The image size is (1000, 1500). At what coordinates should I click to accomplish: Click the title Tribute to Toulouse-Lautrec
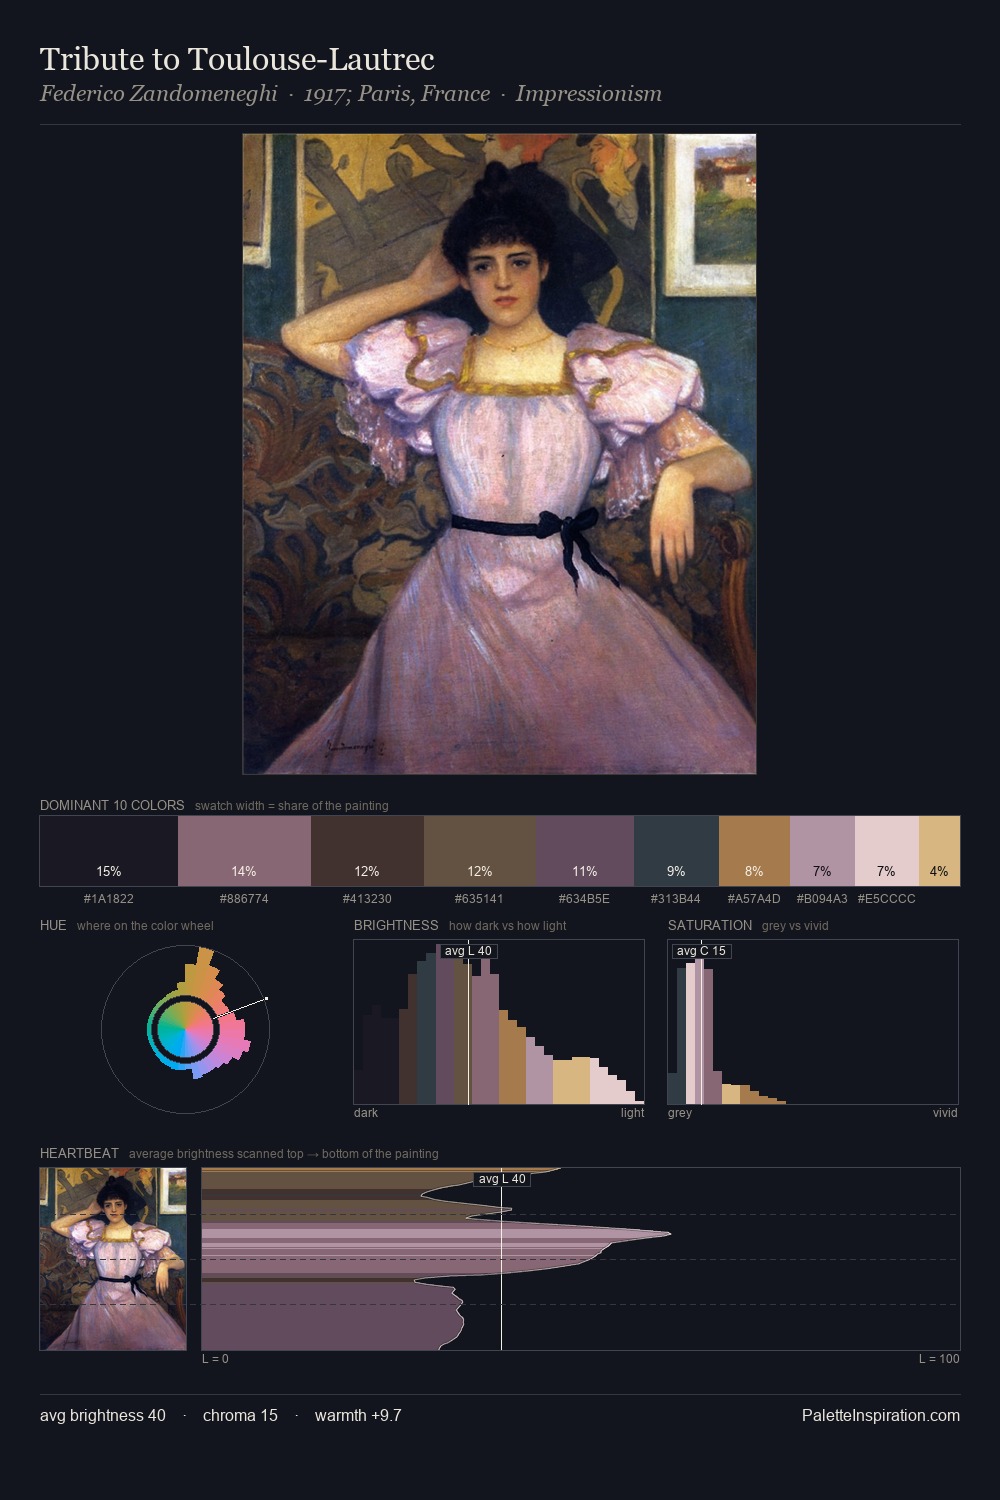click(x=237, y=59)
